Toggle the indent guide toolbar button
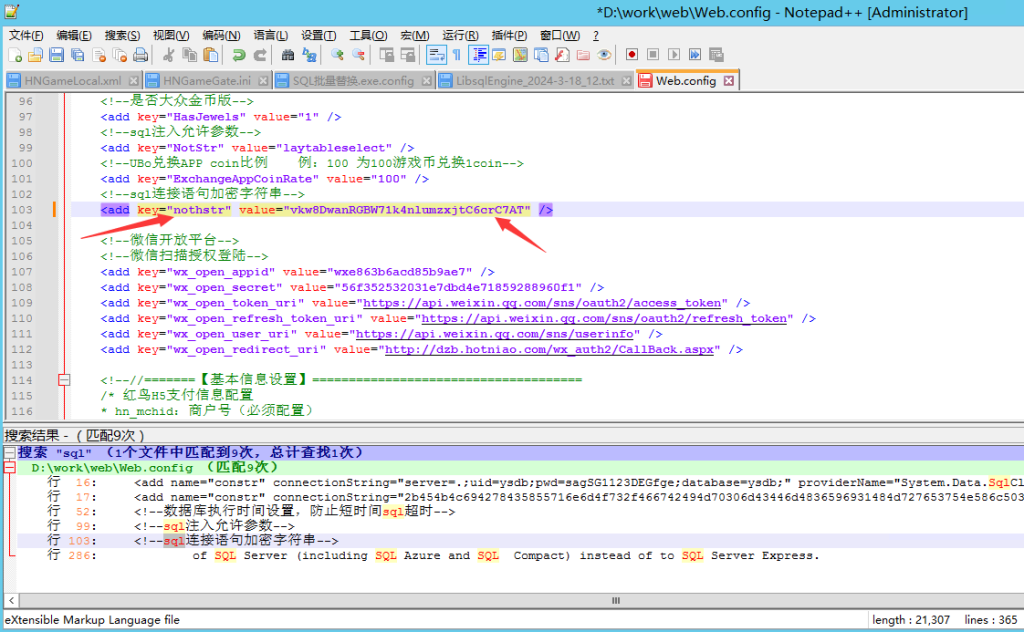The width and height of the screenshot is (1024, 632). tap(479, 55)
